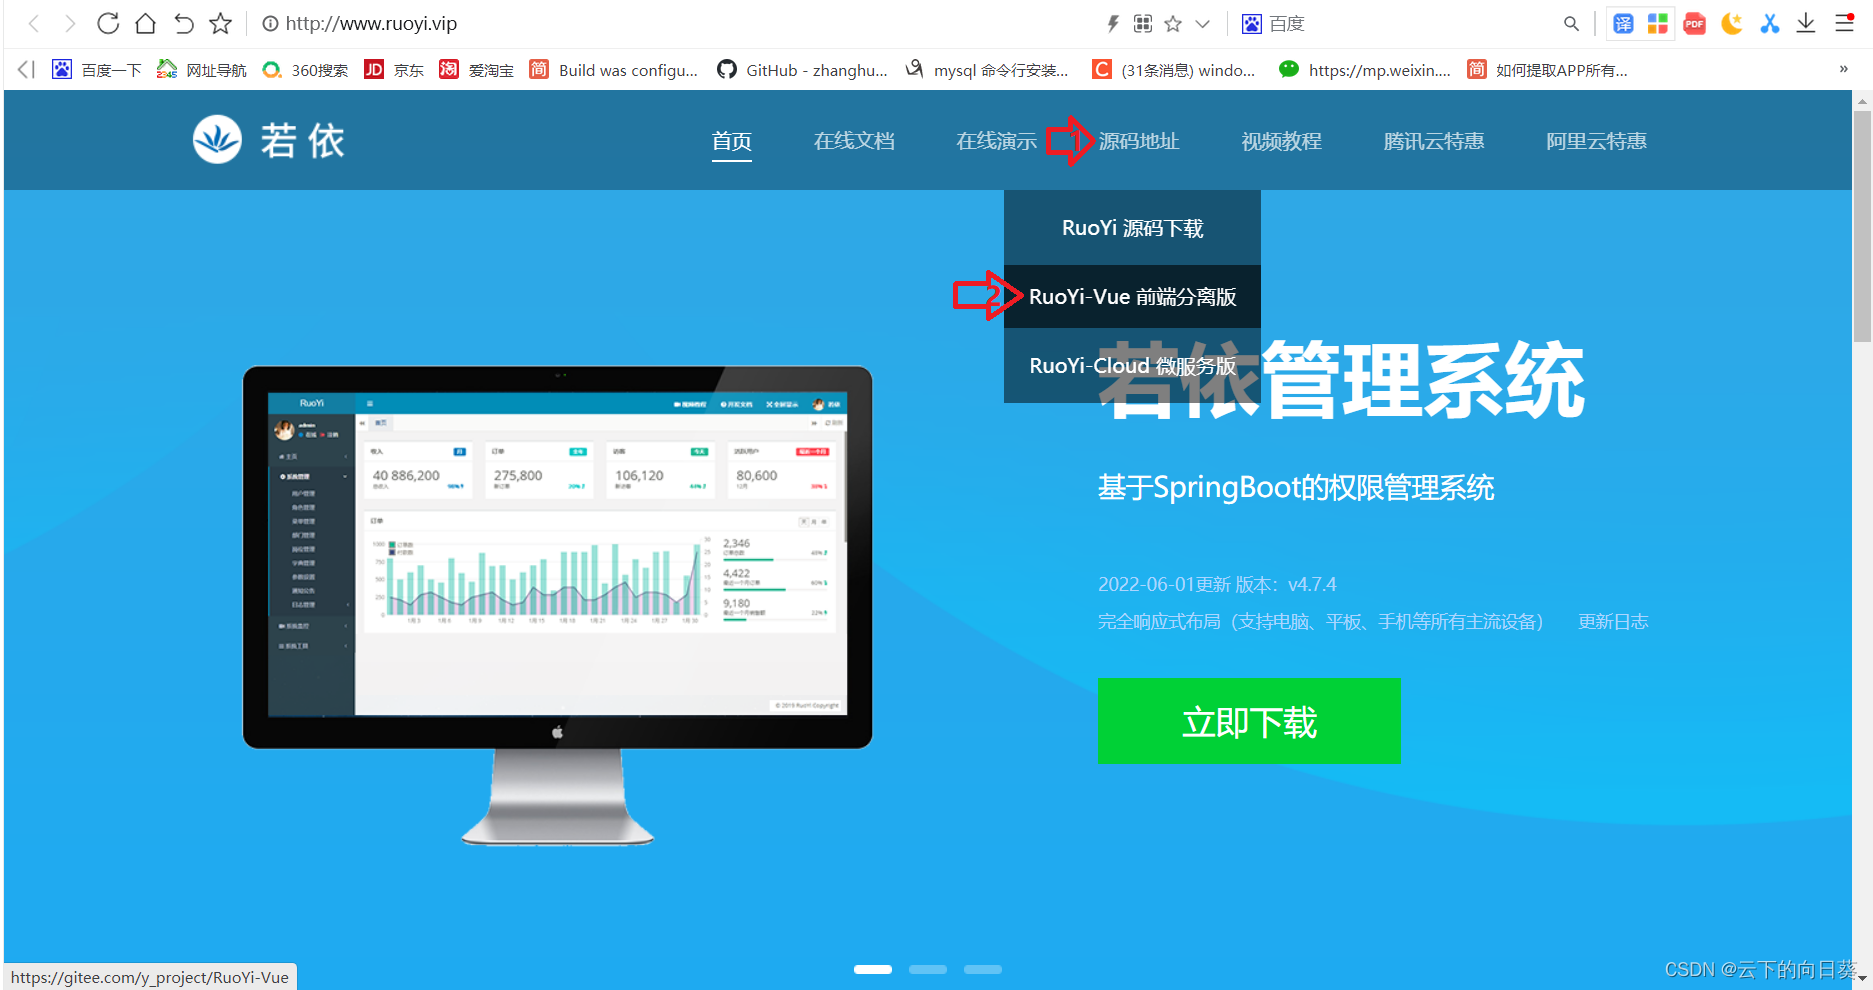Open 京东 bookmark
1873x990 pixels.
[394, 69]
